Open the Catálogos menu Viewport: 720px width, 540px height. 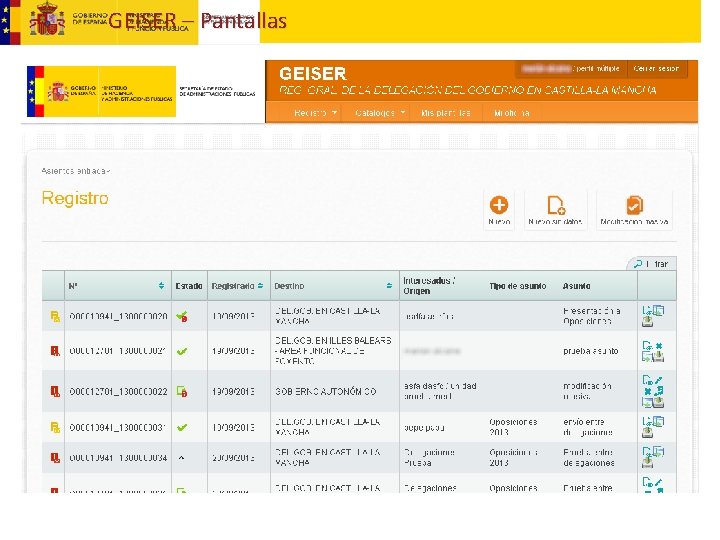tap(375, 113)
